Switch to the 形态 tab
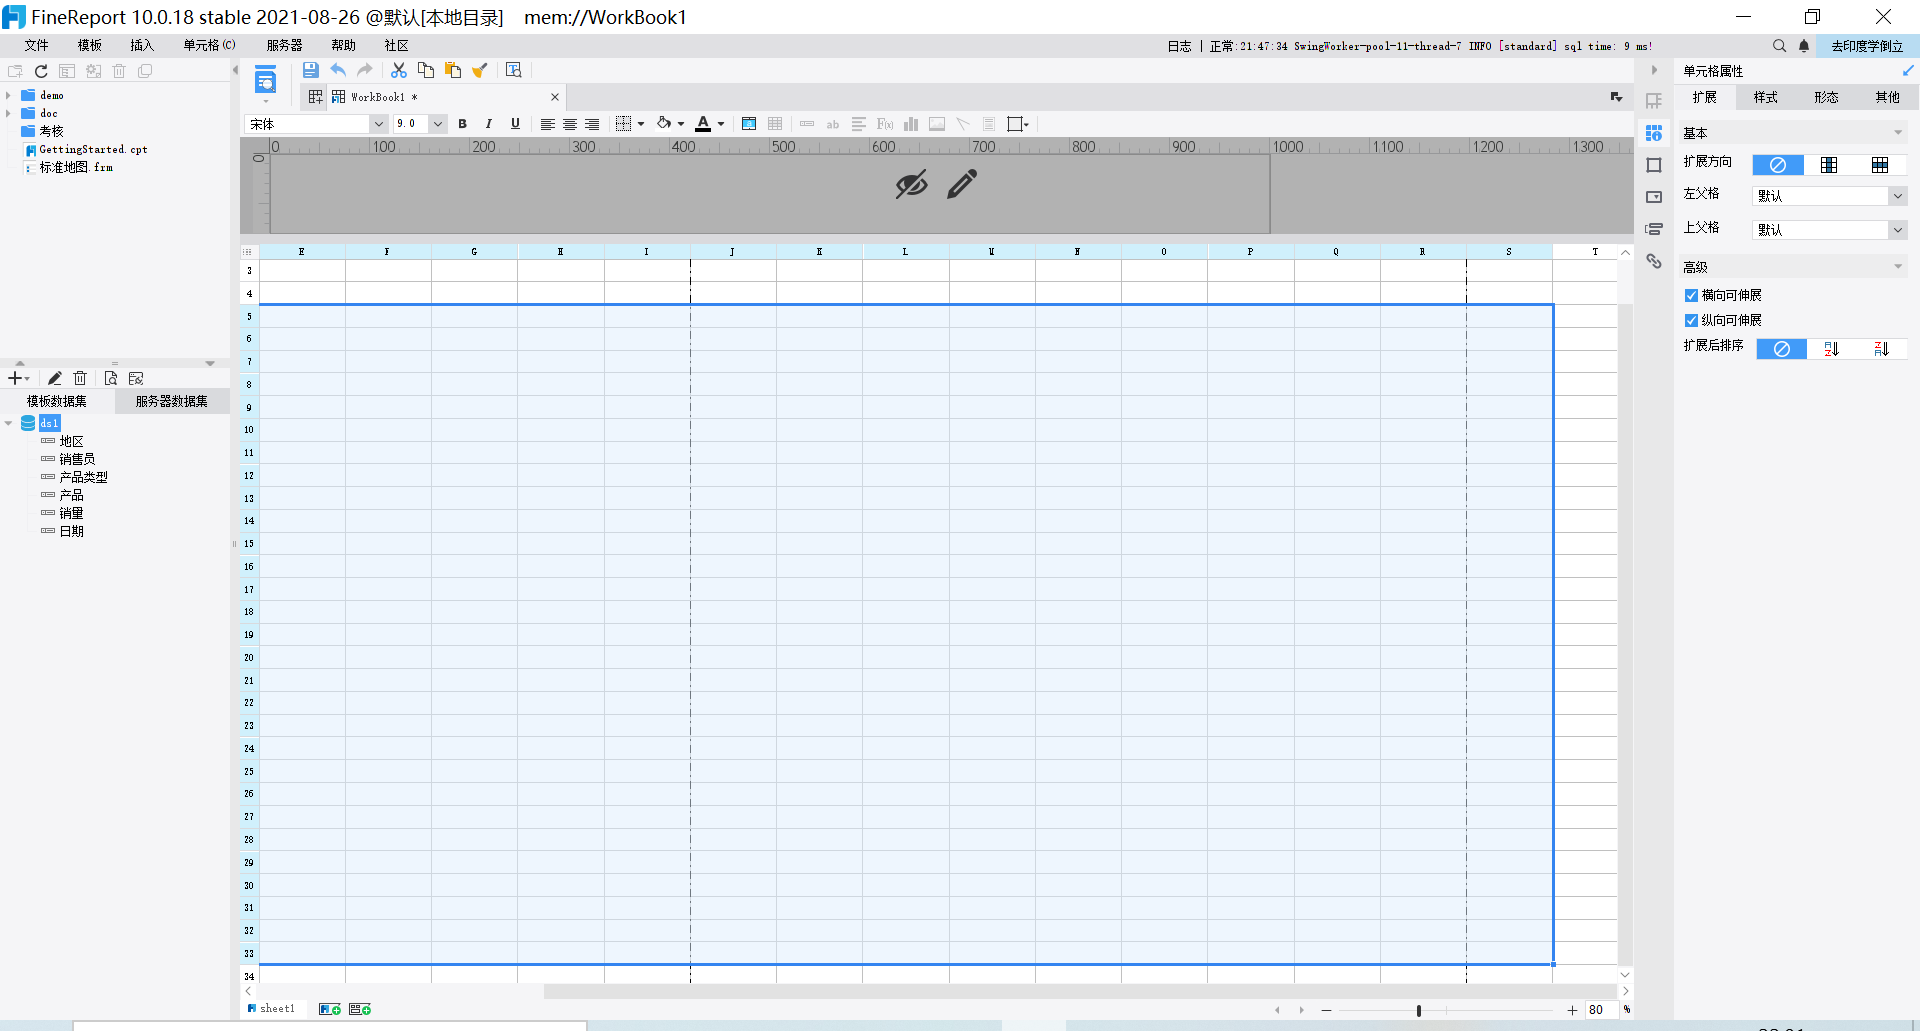Screen dimensions: 1920x1031 click(1827, 98)
